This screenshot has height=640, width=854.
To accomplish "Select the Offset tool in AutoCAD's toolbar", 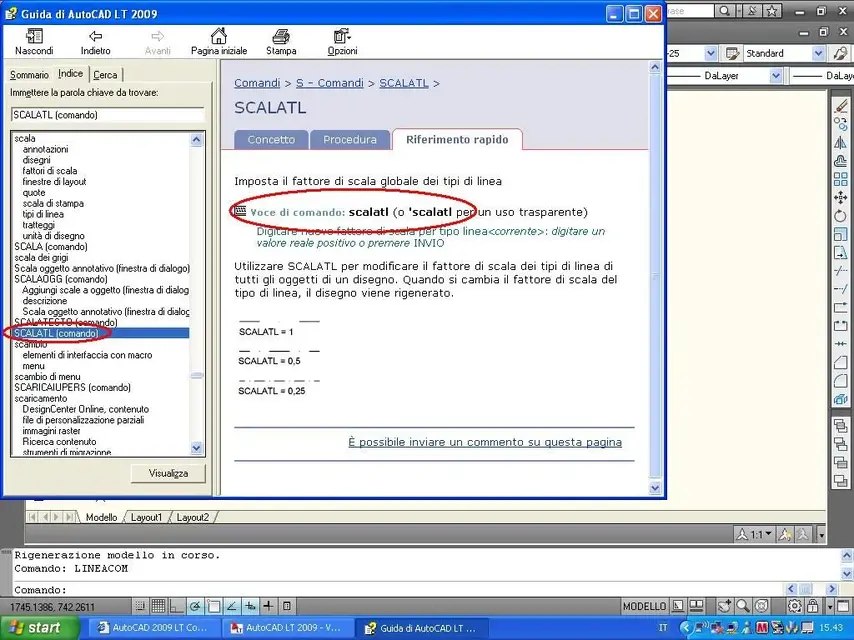I will (x=840, y=161).
